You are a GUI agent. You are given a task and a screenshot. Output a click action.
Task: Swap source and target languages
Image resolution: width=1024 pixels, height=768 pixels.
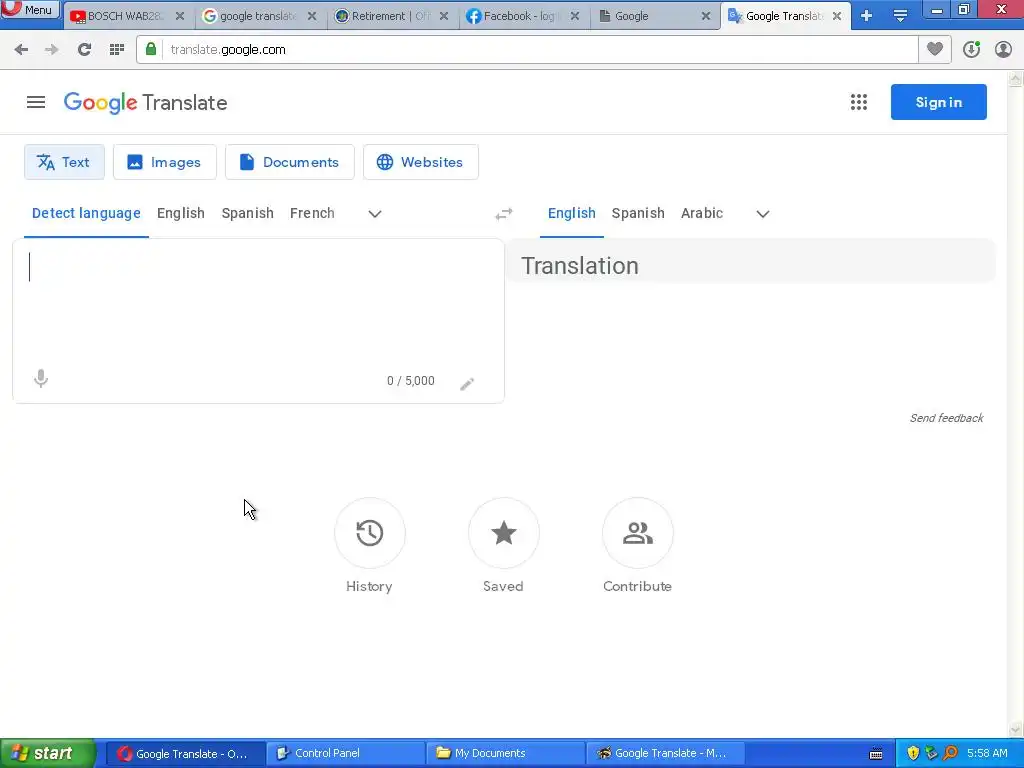point(504,214)
